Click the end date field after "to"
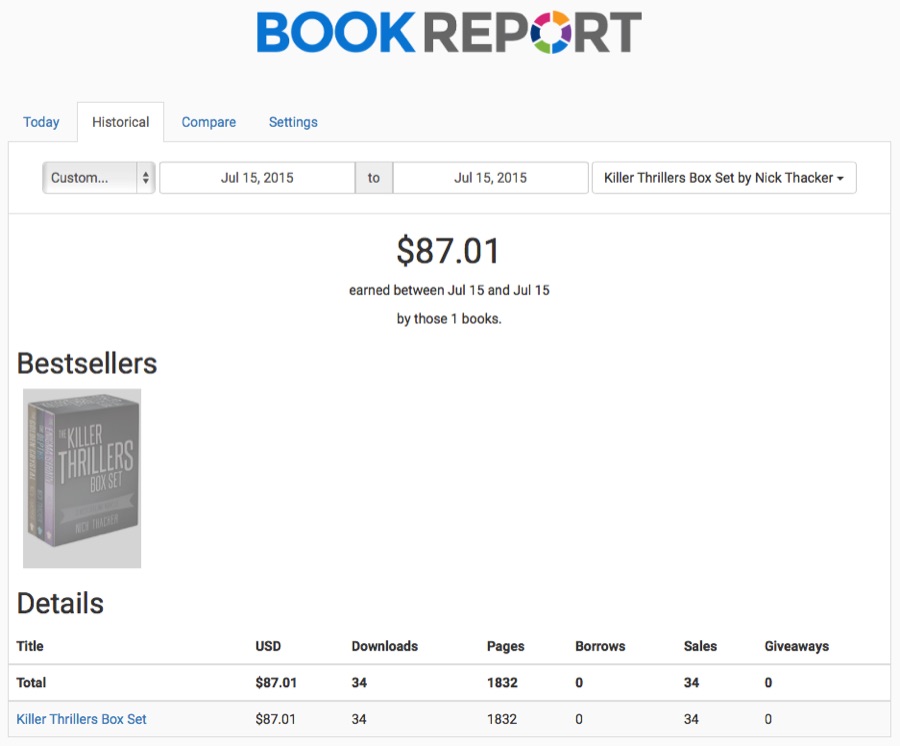Viewport: 900px width, 746px height. point(490,178)
